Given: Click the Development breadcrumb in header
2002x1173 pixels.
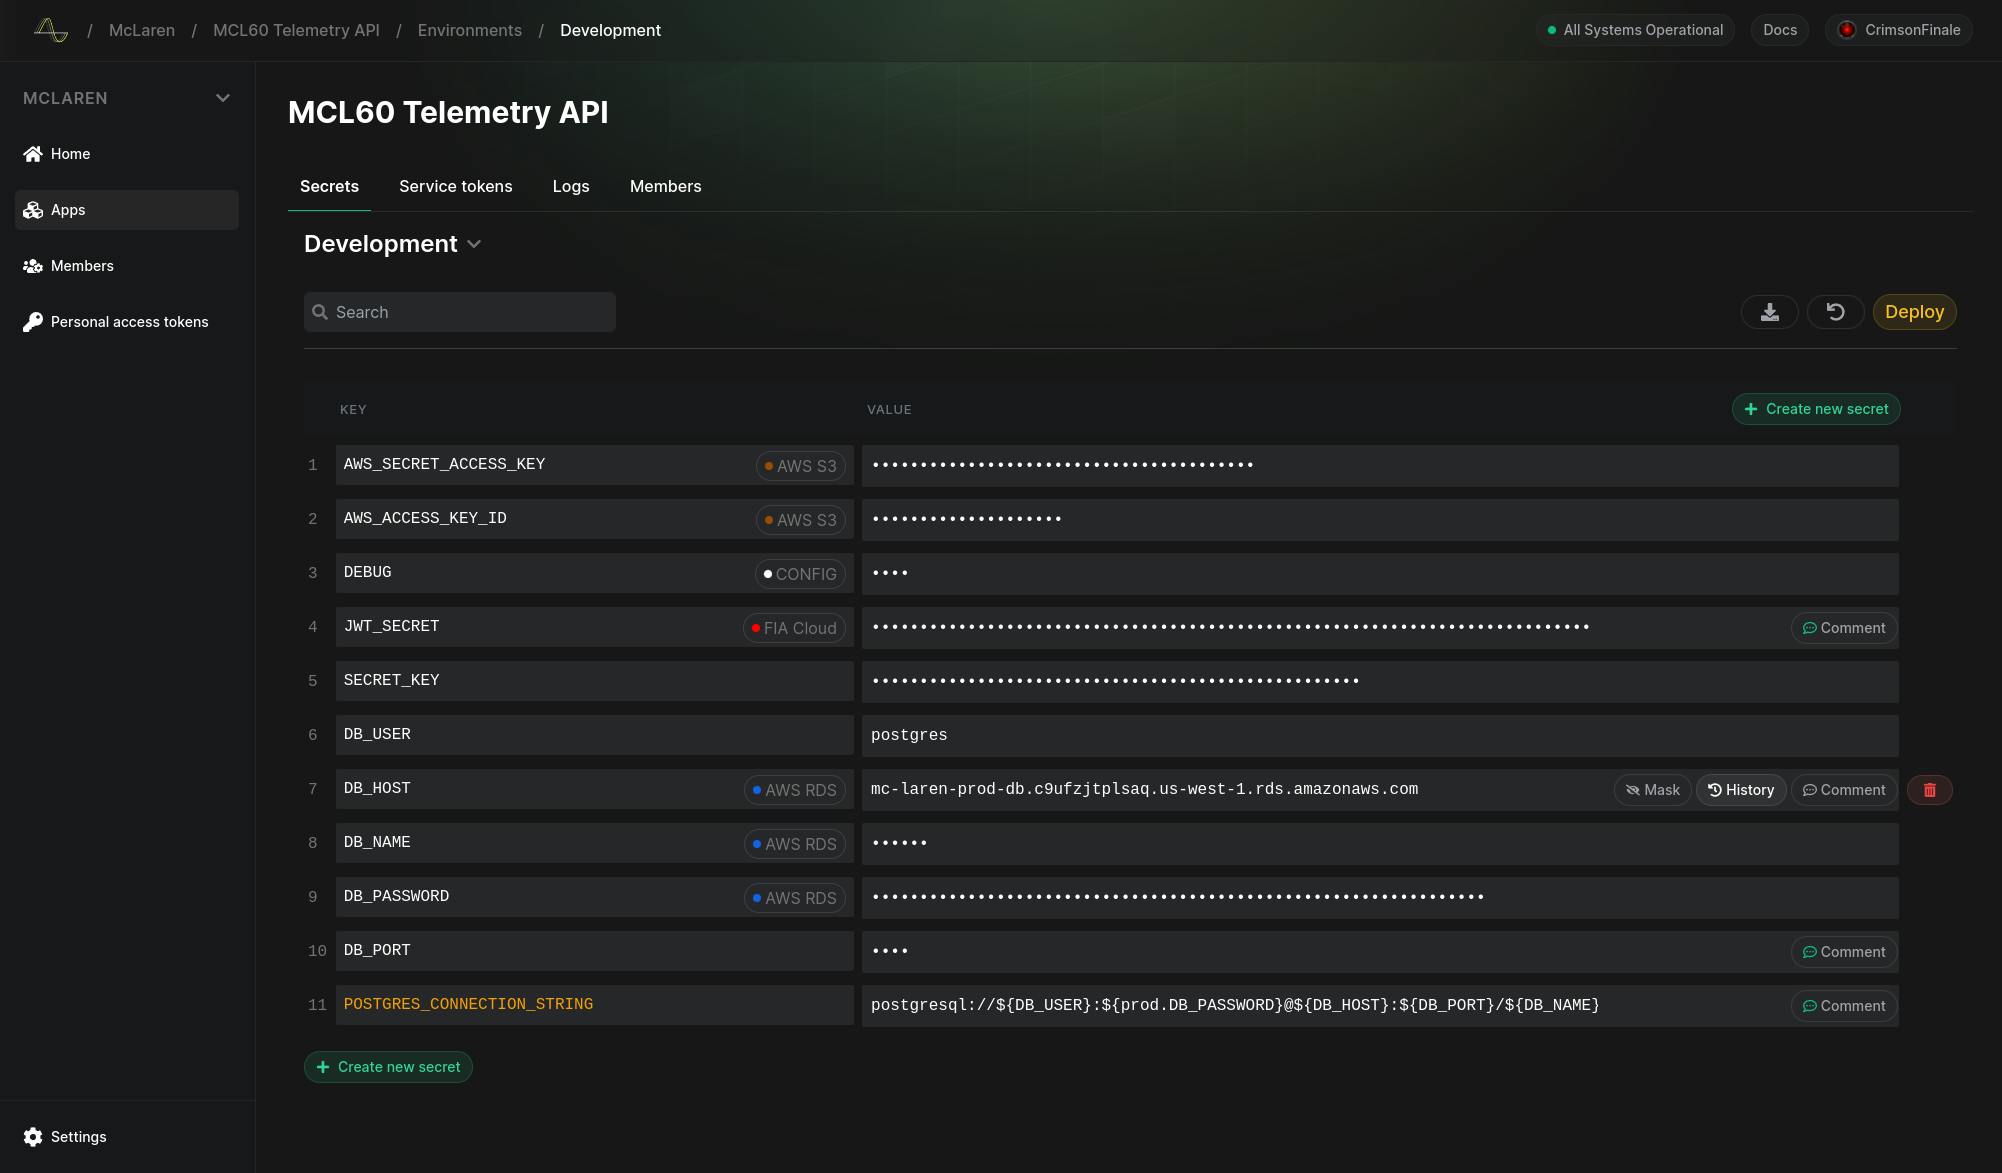Looking at the screenshot, I should 610,30.
